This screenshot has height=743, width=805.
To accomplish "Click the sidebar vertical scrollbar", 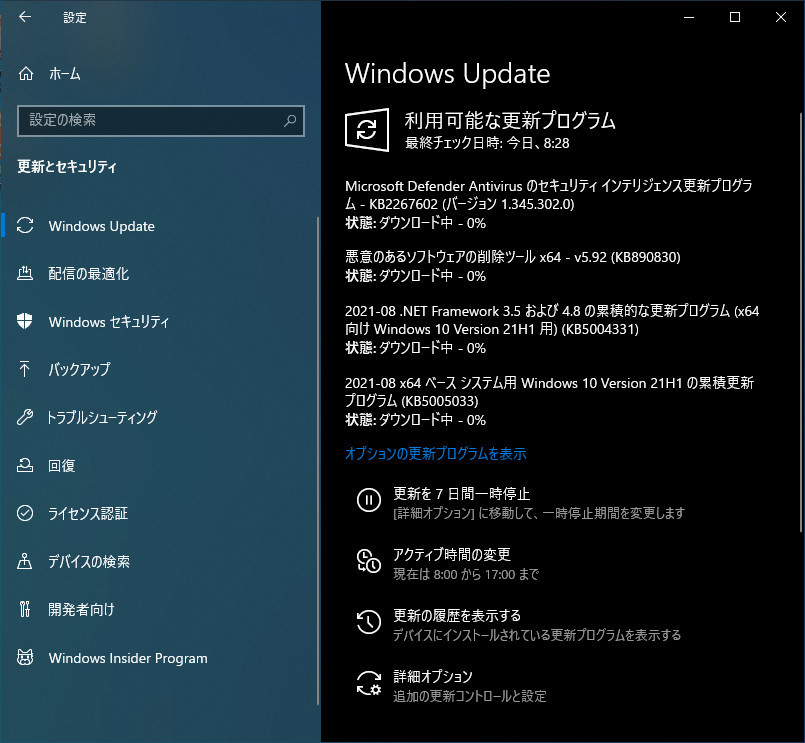I will [318, 461].
